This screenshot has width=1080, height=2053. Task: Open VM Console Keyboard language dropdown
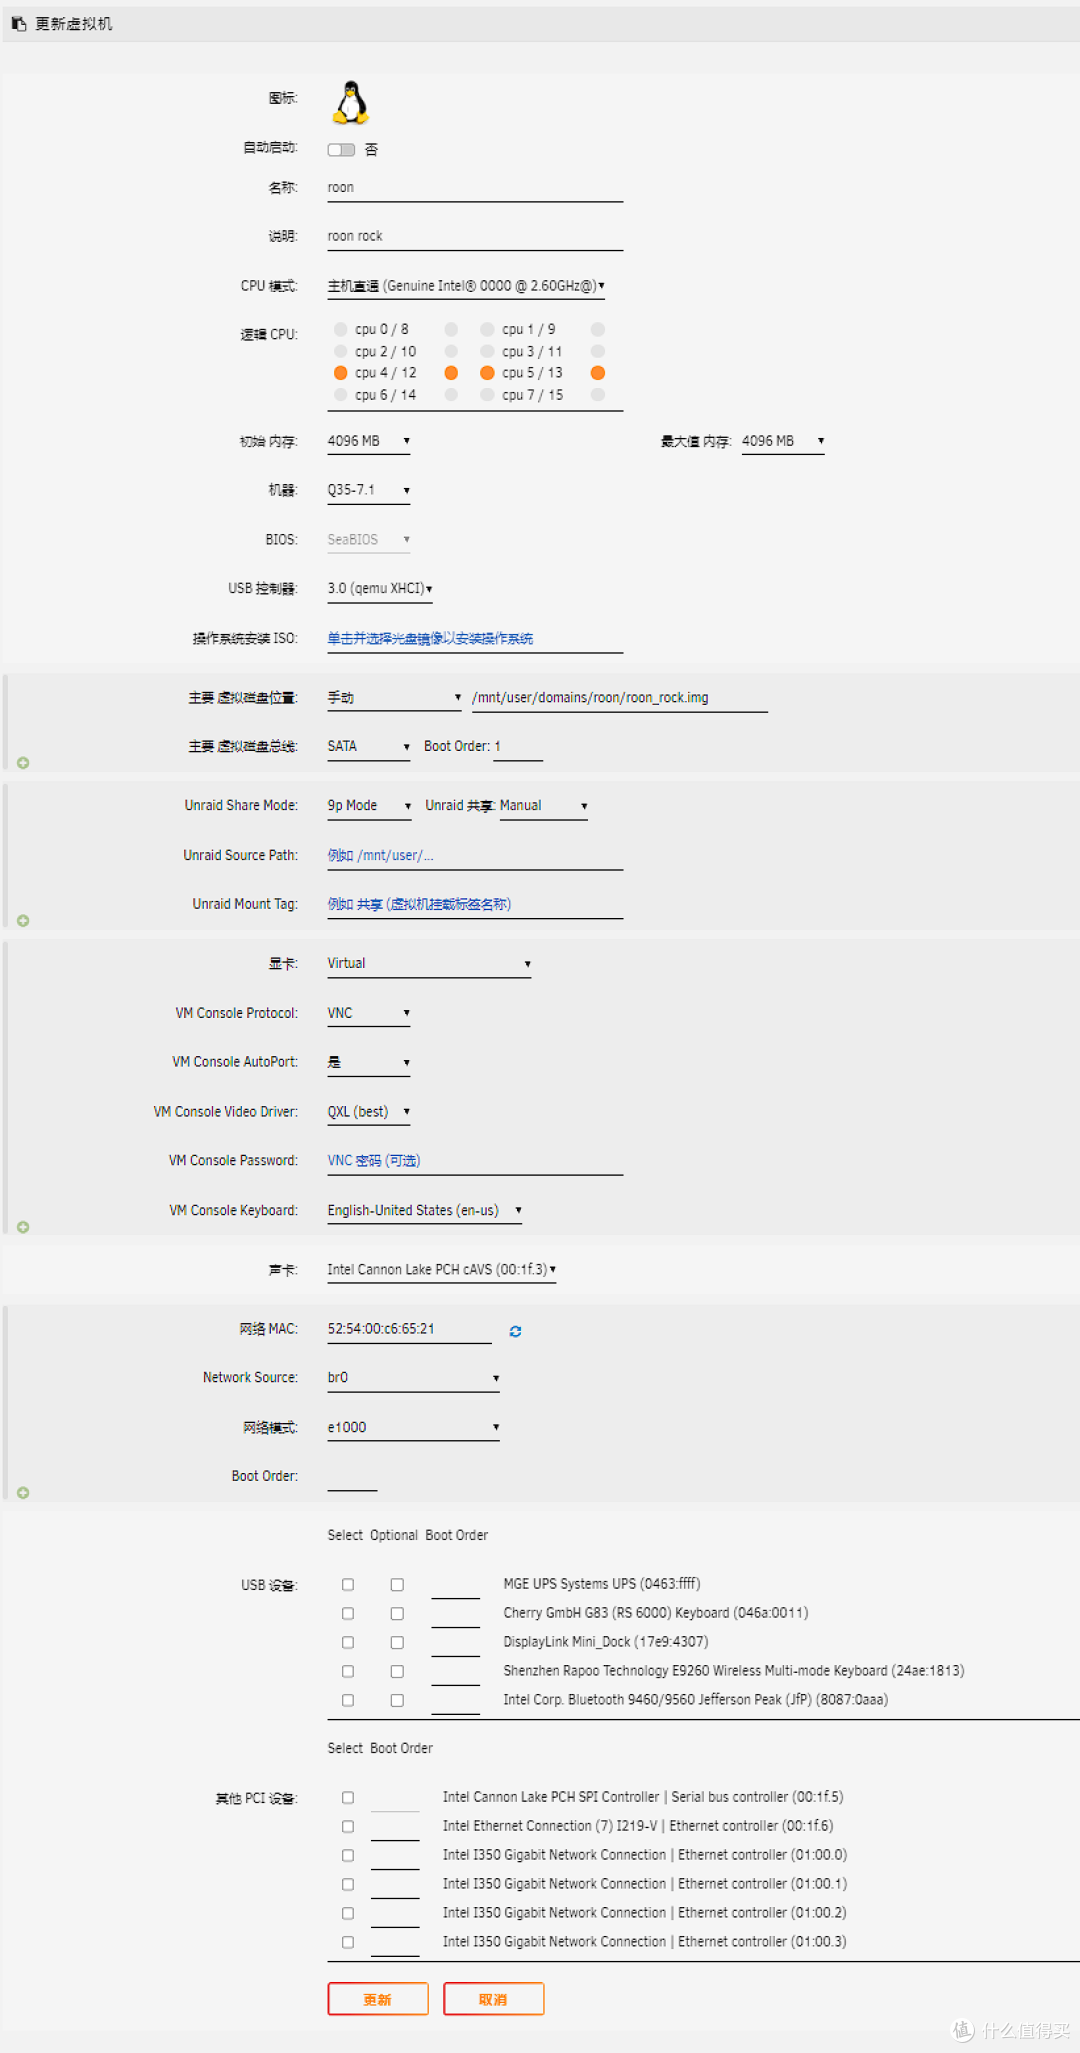pyautogui.click(x=425, y=1211)
